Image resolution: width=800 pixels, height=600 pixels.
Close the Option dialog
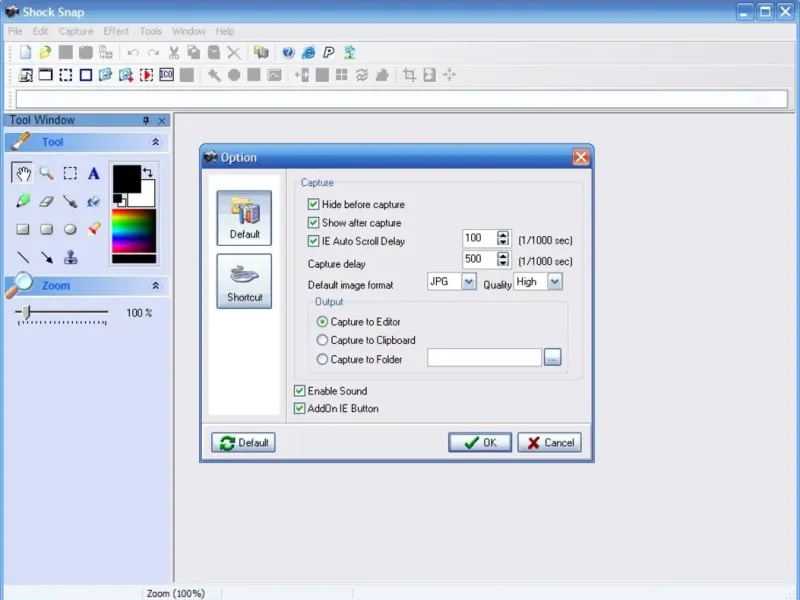pyautogui.click(x=581, y=157)
